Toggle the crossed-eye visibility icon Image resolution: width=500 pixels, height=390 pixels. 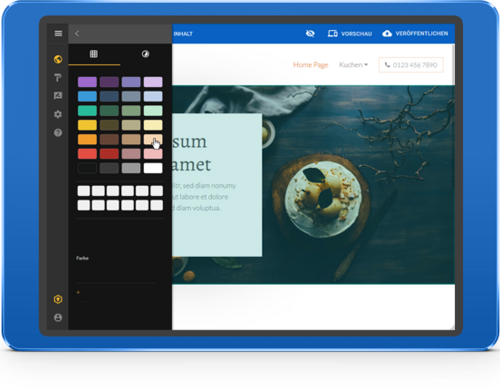310,33
